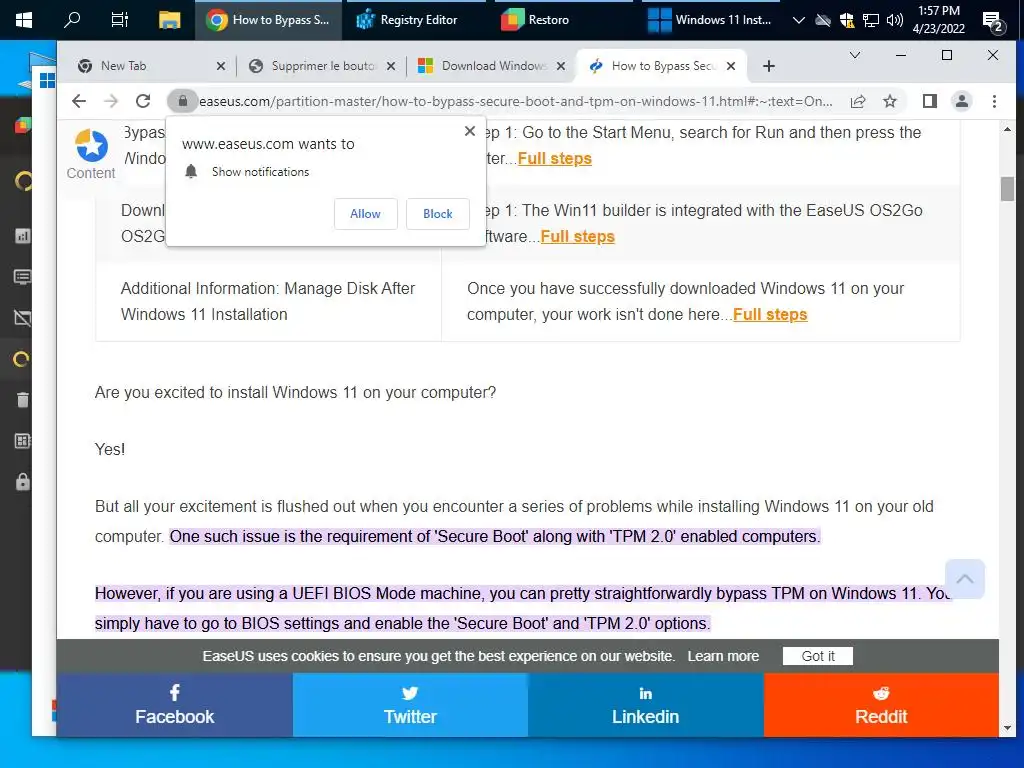Close the notification permission popup

click(x=470, y=131)
